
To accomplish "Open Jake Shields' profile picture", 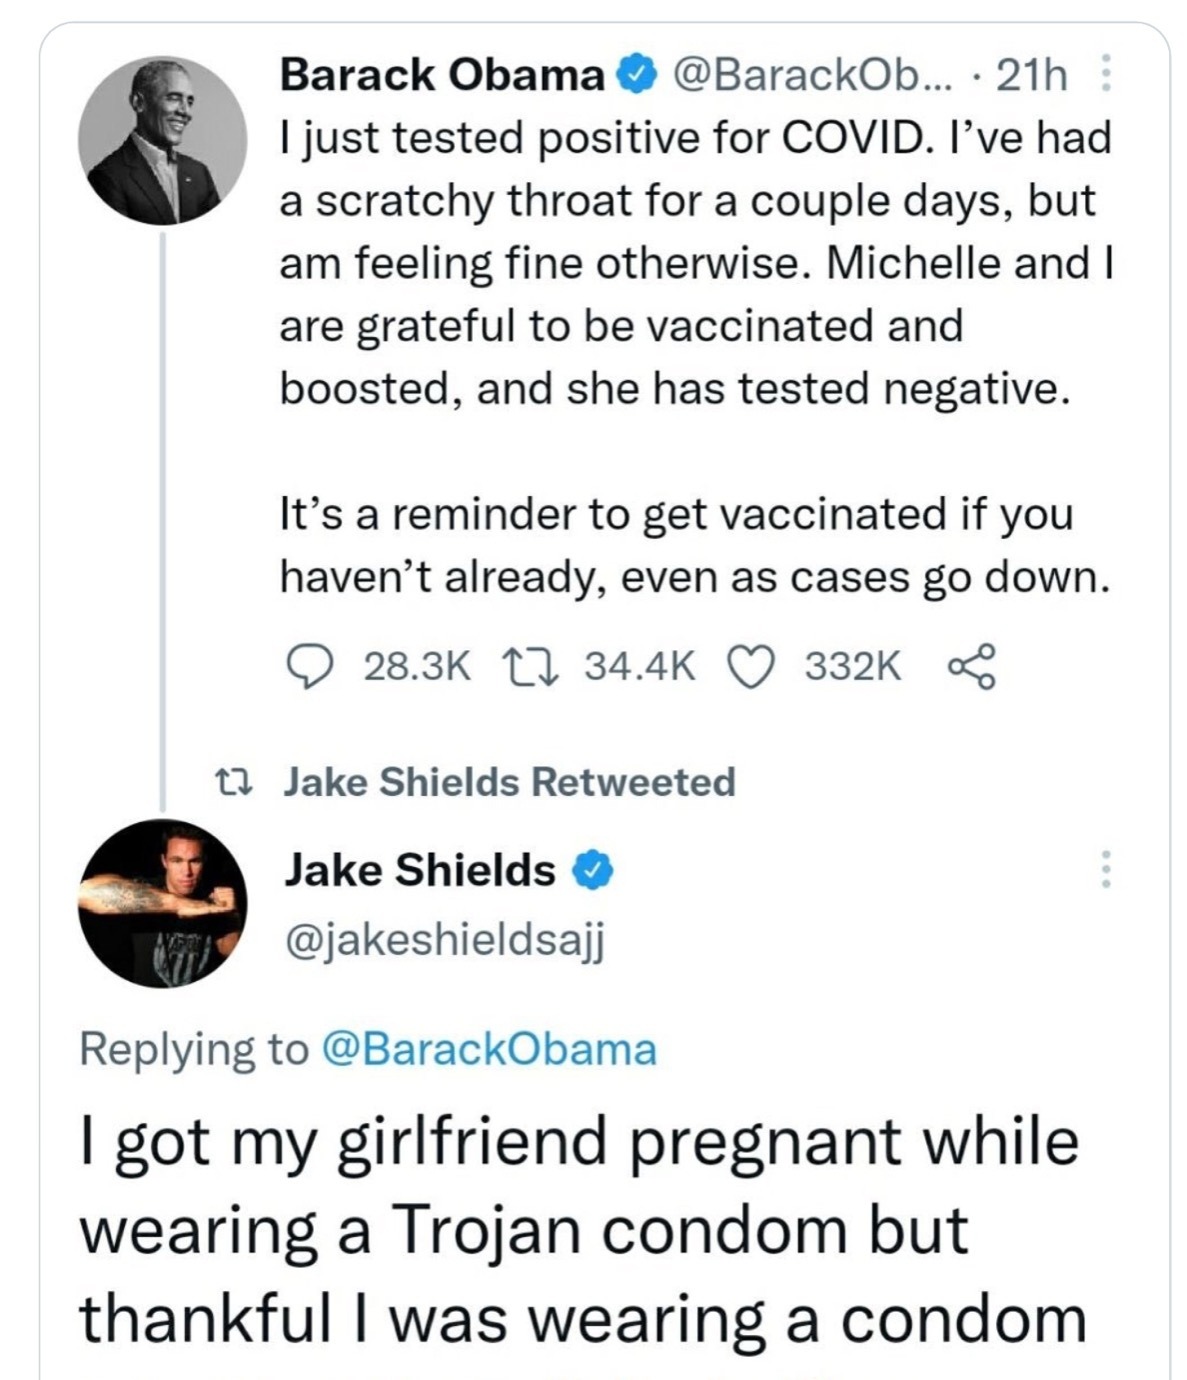I will (x=163, y=913).
